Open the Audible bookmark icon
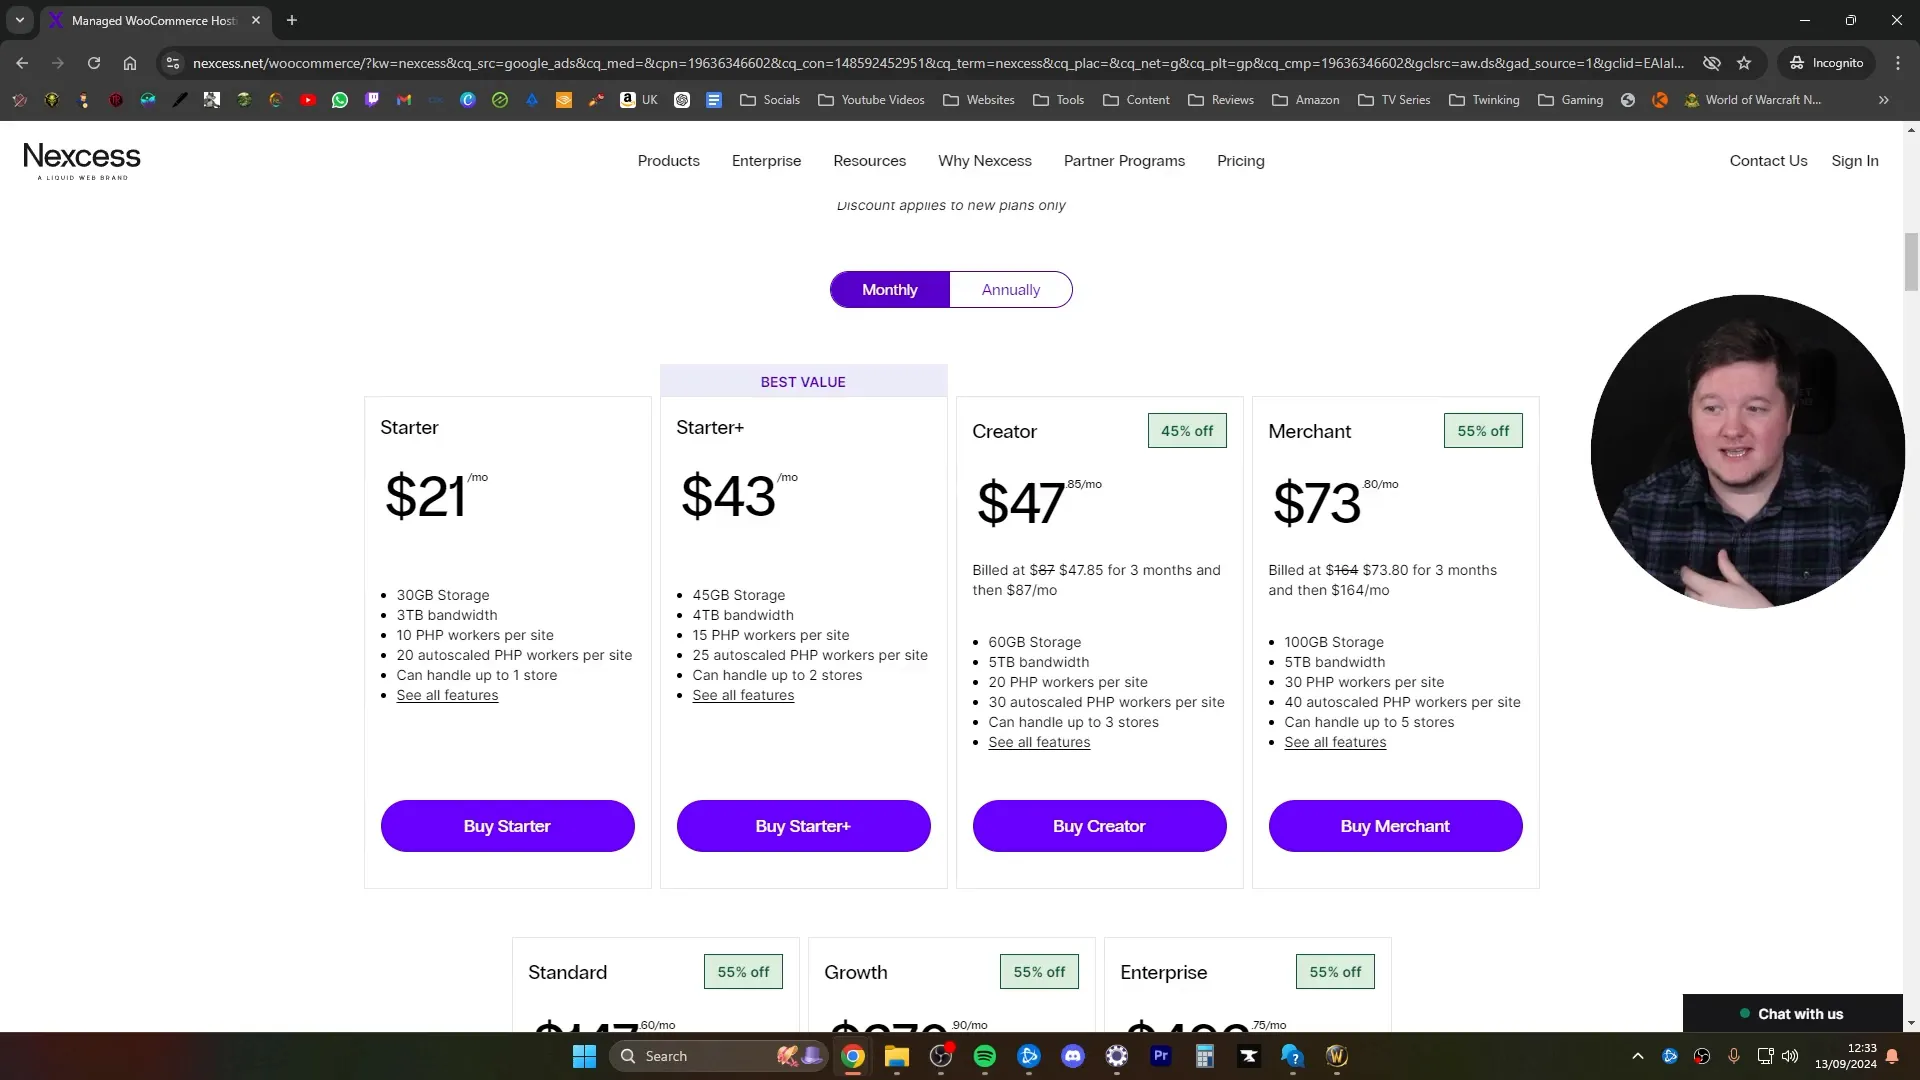 [x=564, y=100]
